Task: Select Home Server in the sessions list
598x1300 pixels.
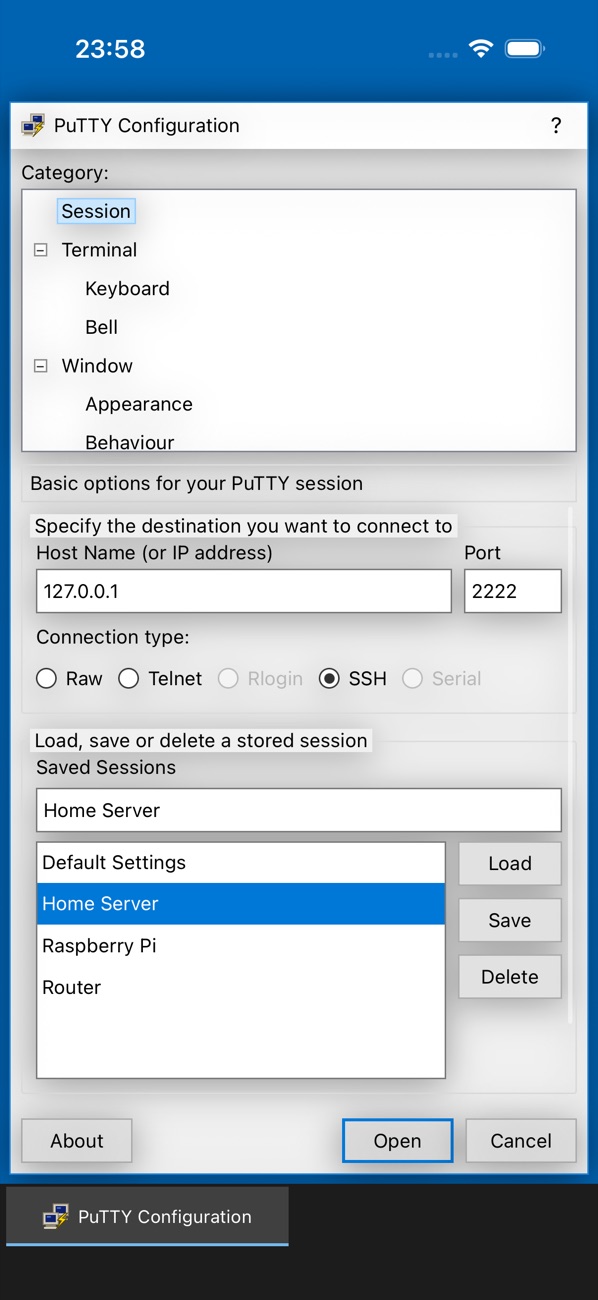Action: [x=241, y=904]
